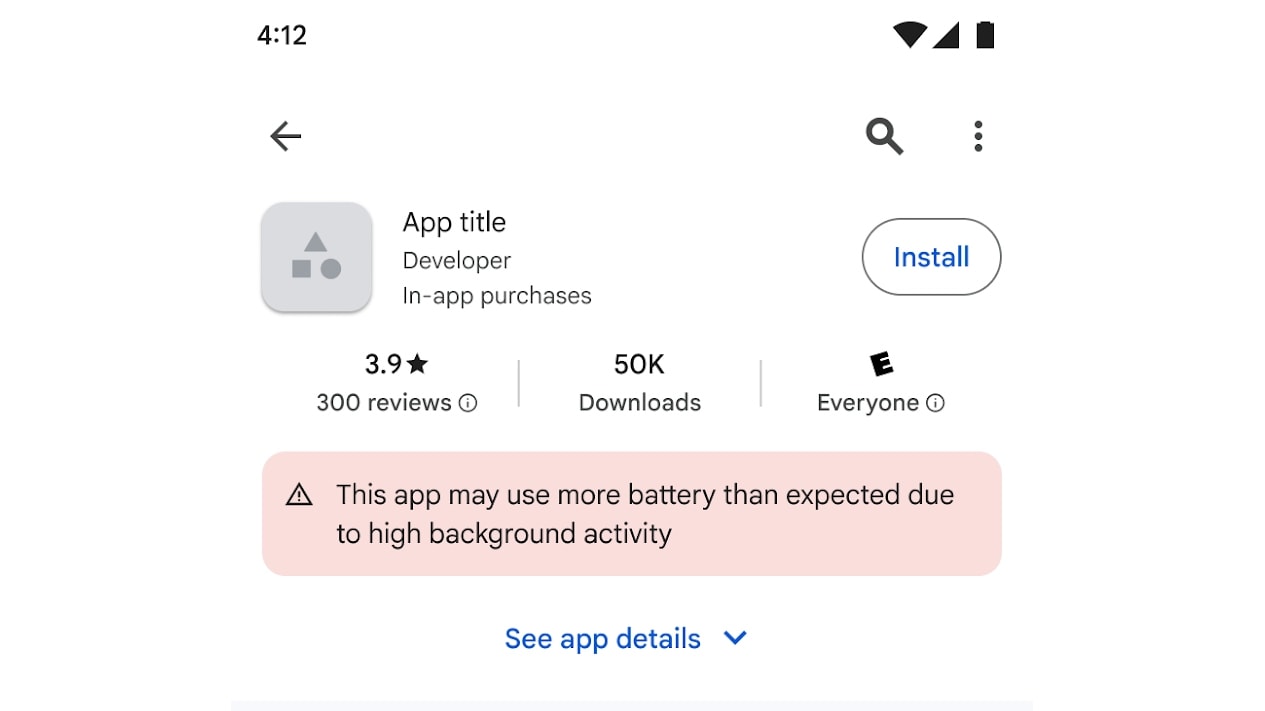
Task: Expand the See app details section
Action: [602, 638]
